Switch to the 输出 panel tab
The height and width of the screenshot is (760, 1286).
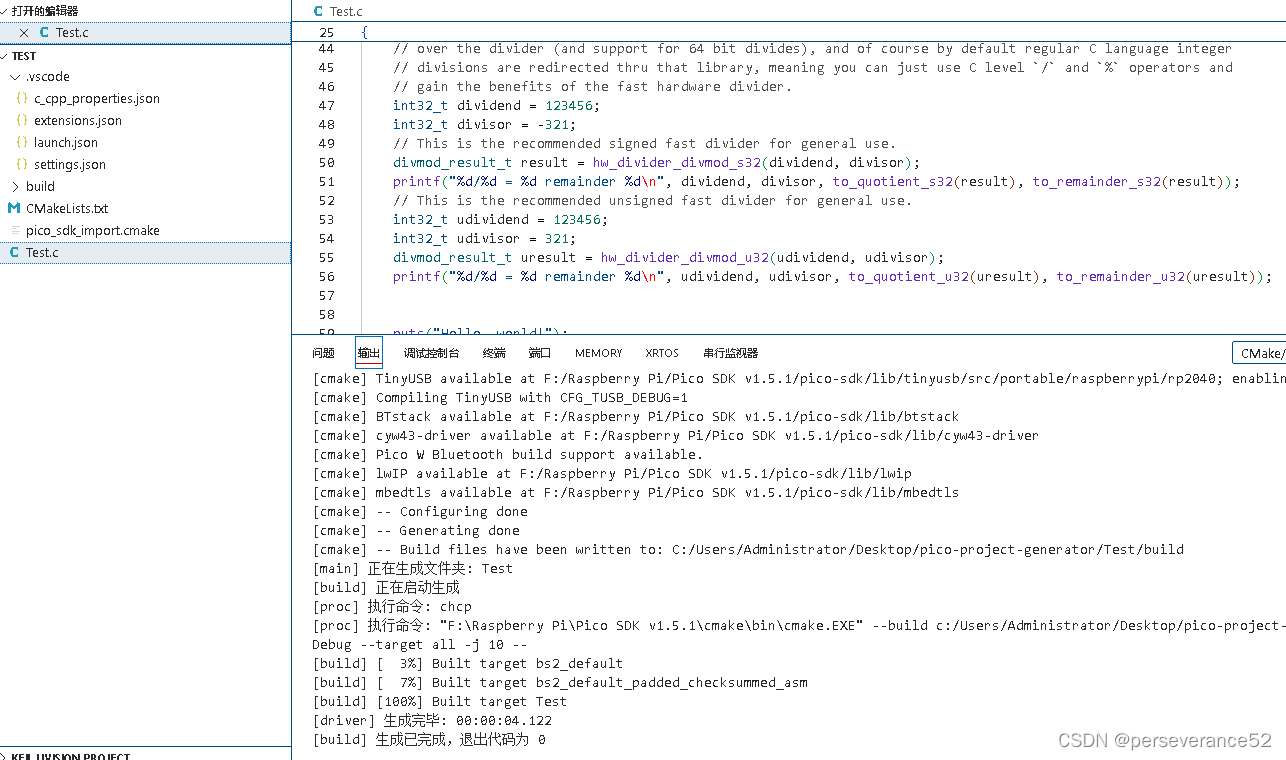[x=369, y=353]
